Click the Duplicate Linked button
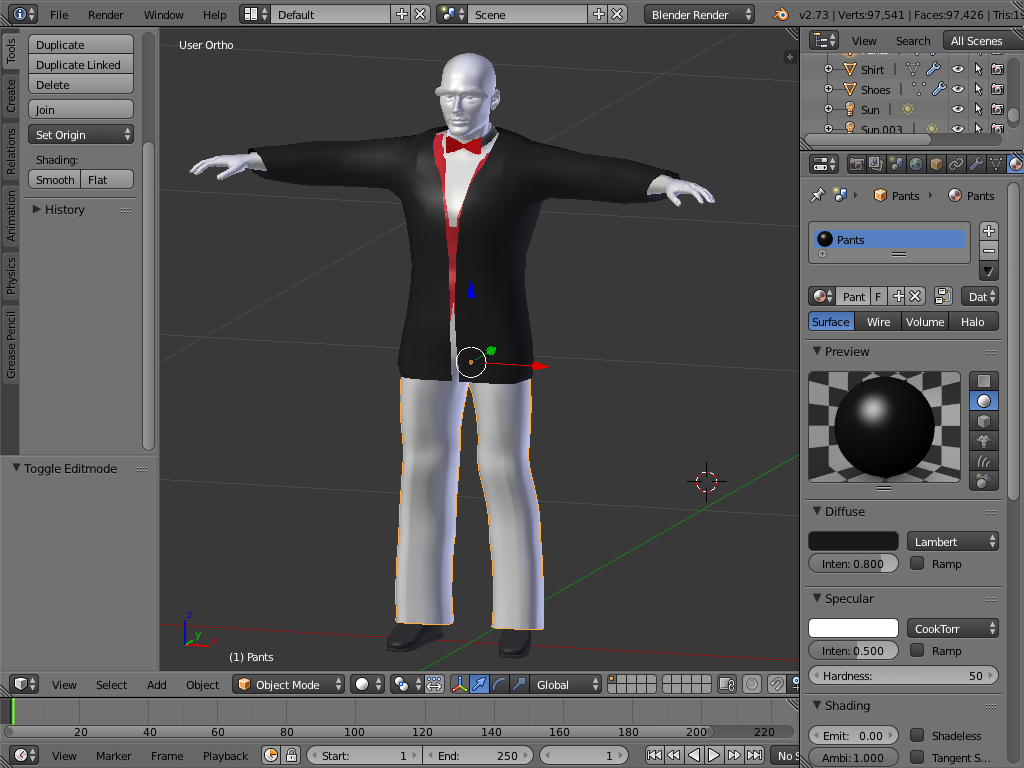This screenshot has height=768, width=1024. point(80,65)
